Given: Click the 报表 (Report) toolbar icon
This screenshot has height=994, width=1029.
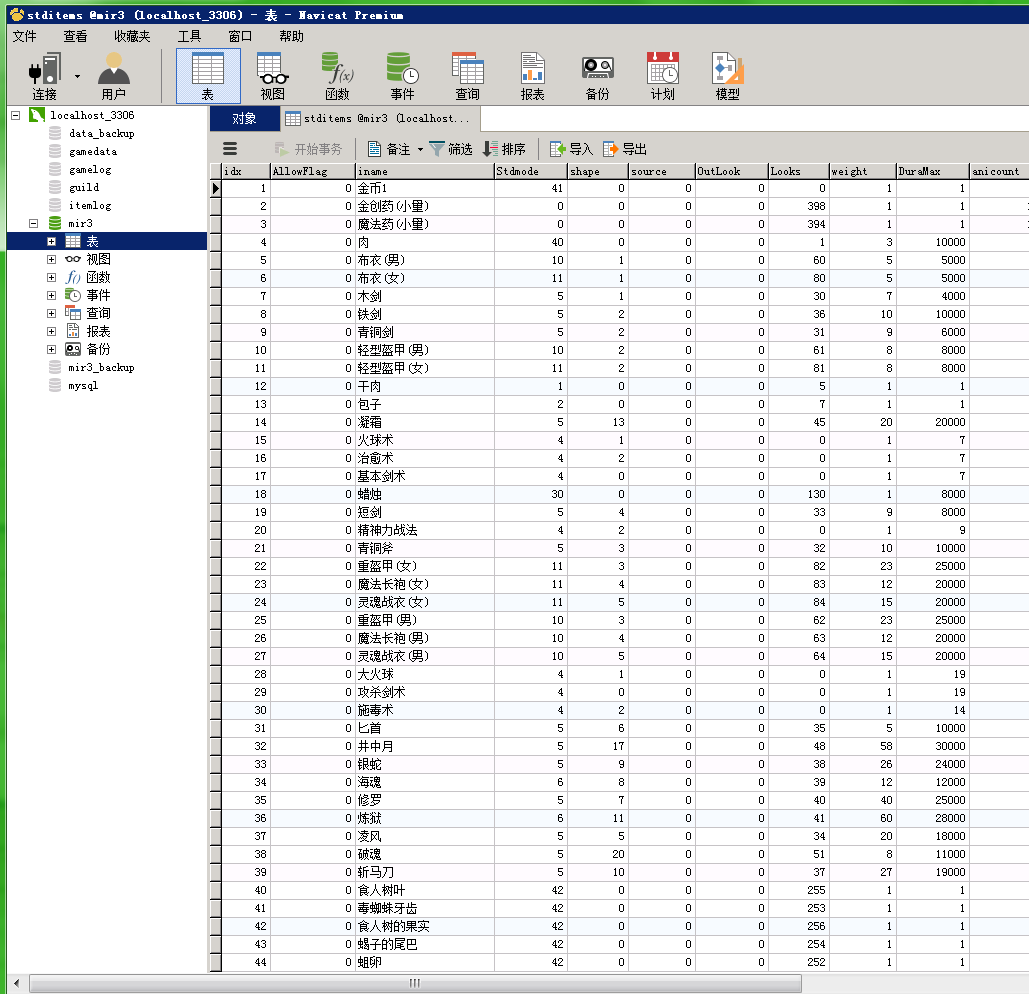Looking at the screenshot, I should tap(532, 75).
